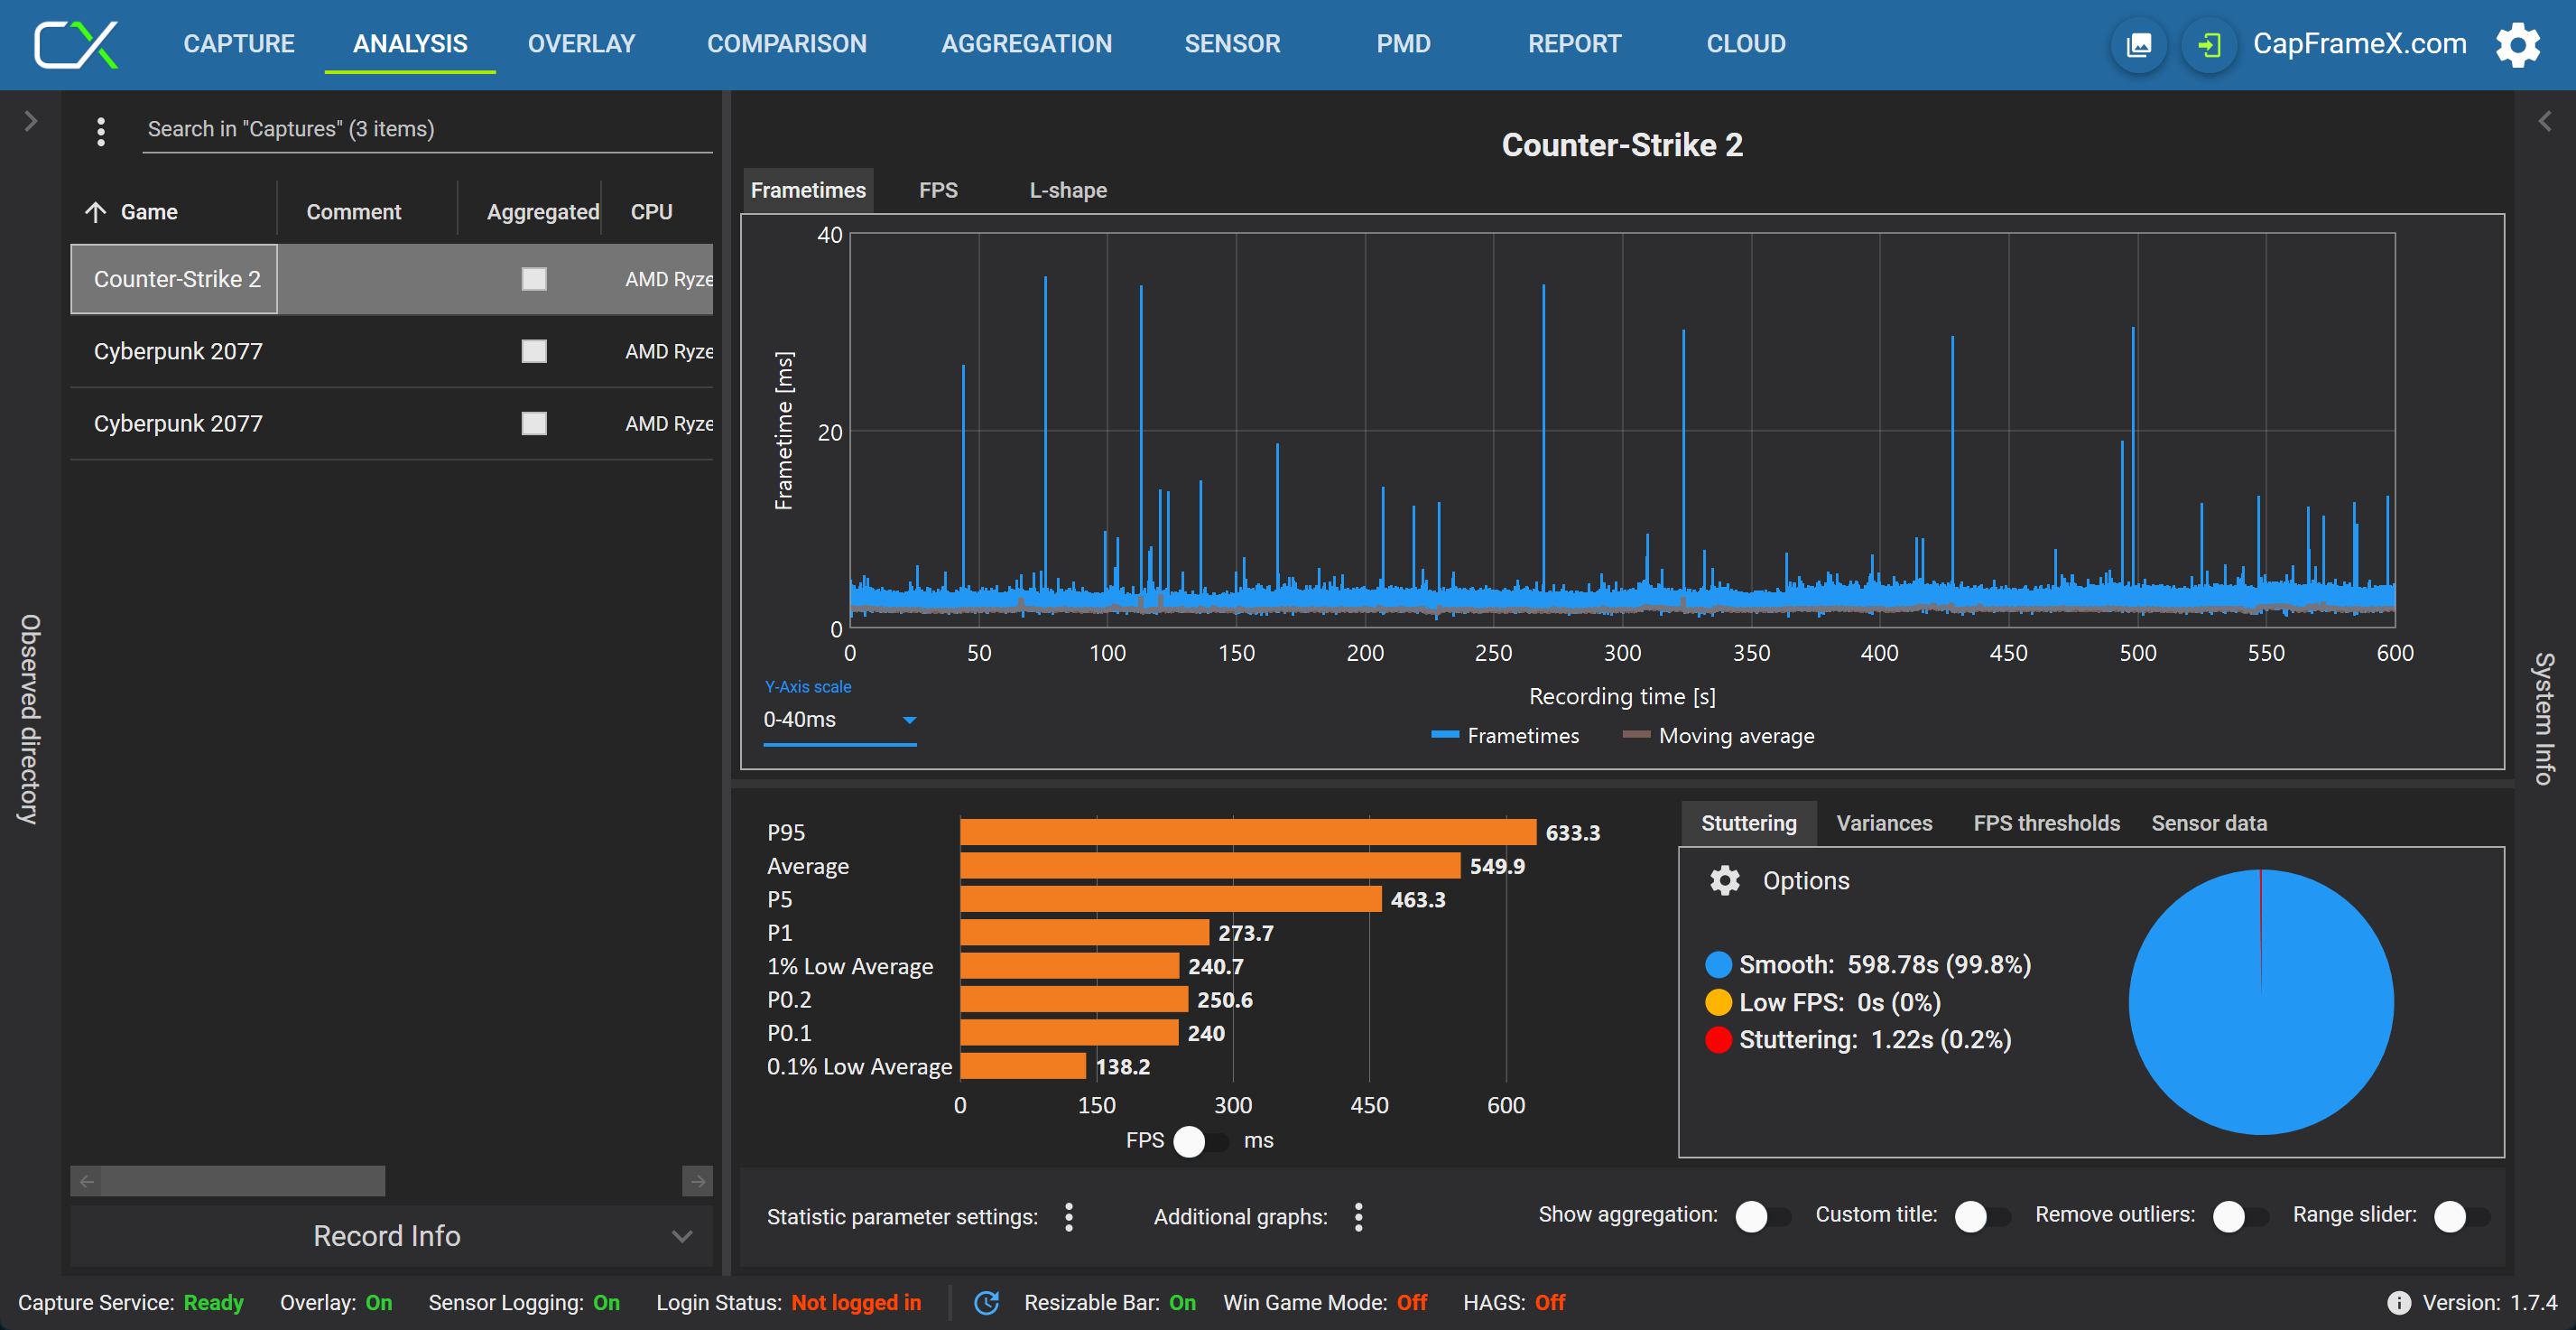Screen dimensions: 2576x1330
Task: Expand Observed directory side panel chevron
Action: click(30, 121)
